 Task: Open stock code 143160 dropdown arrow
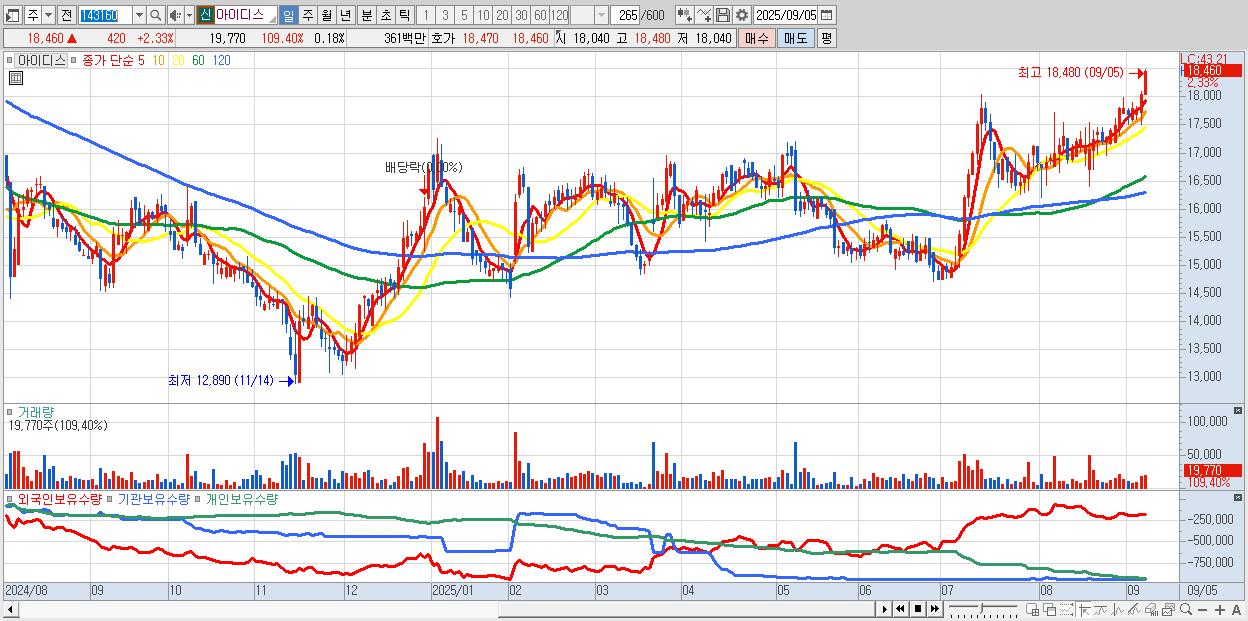(139, 15)
